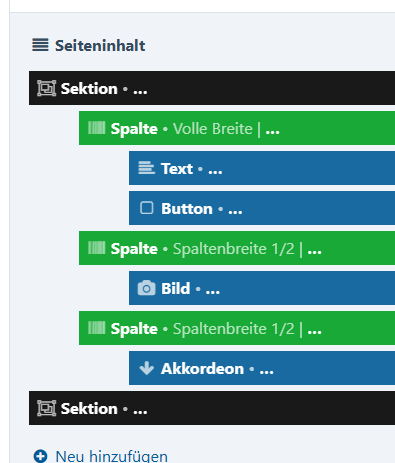
Task: Expand the Spalte Volle Breite row
Action: (237, 128)
